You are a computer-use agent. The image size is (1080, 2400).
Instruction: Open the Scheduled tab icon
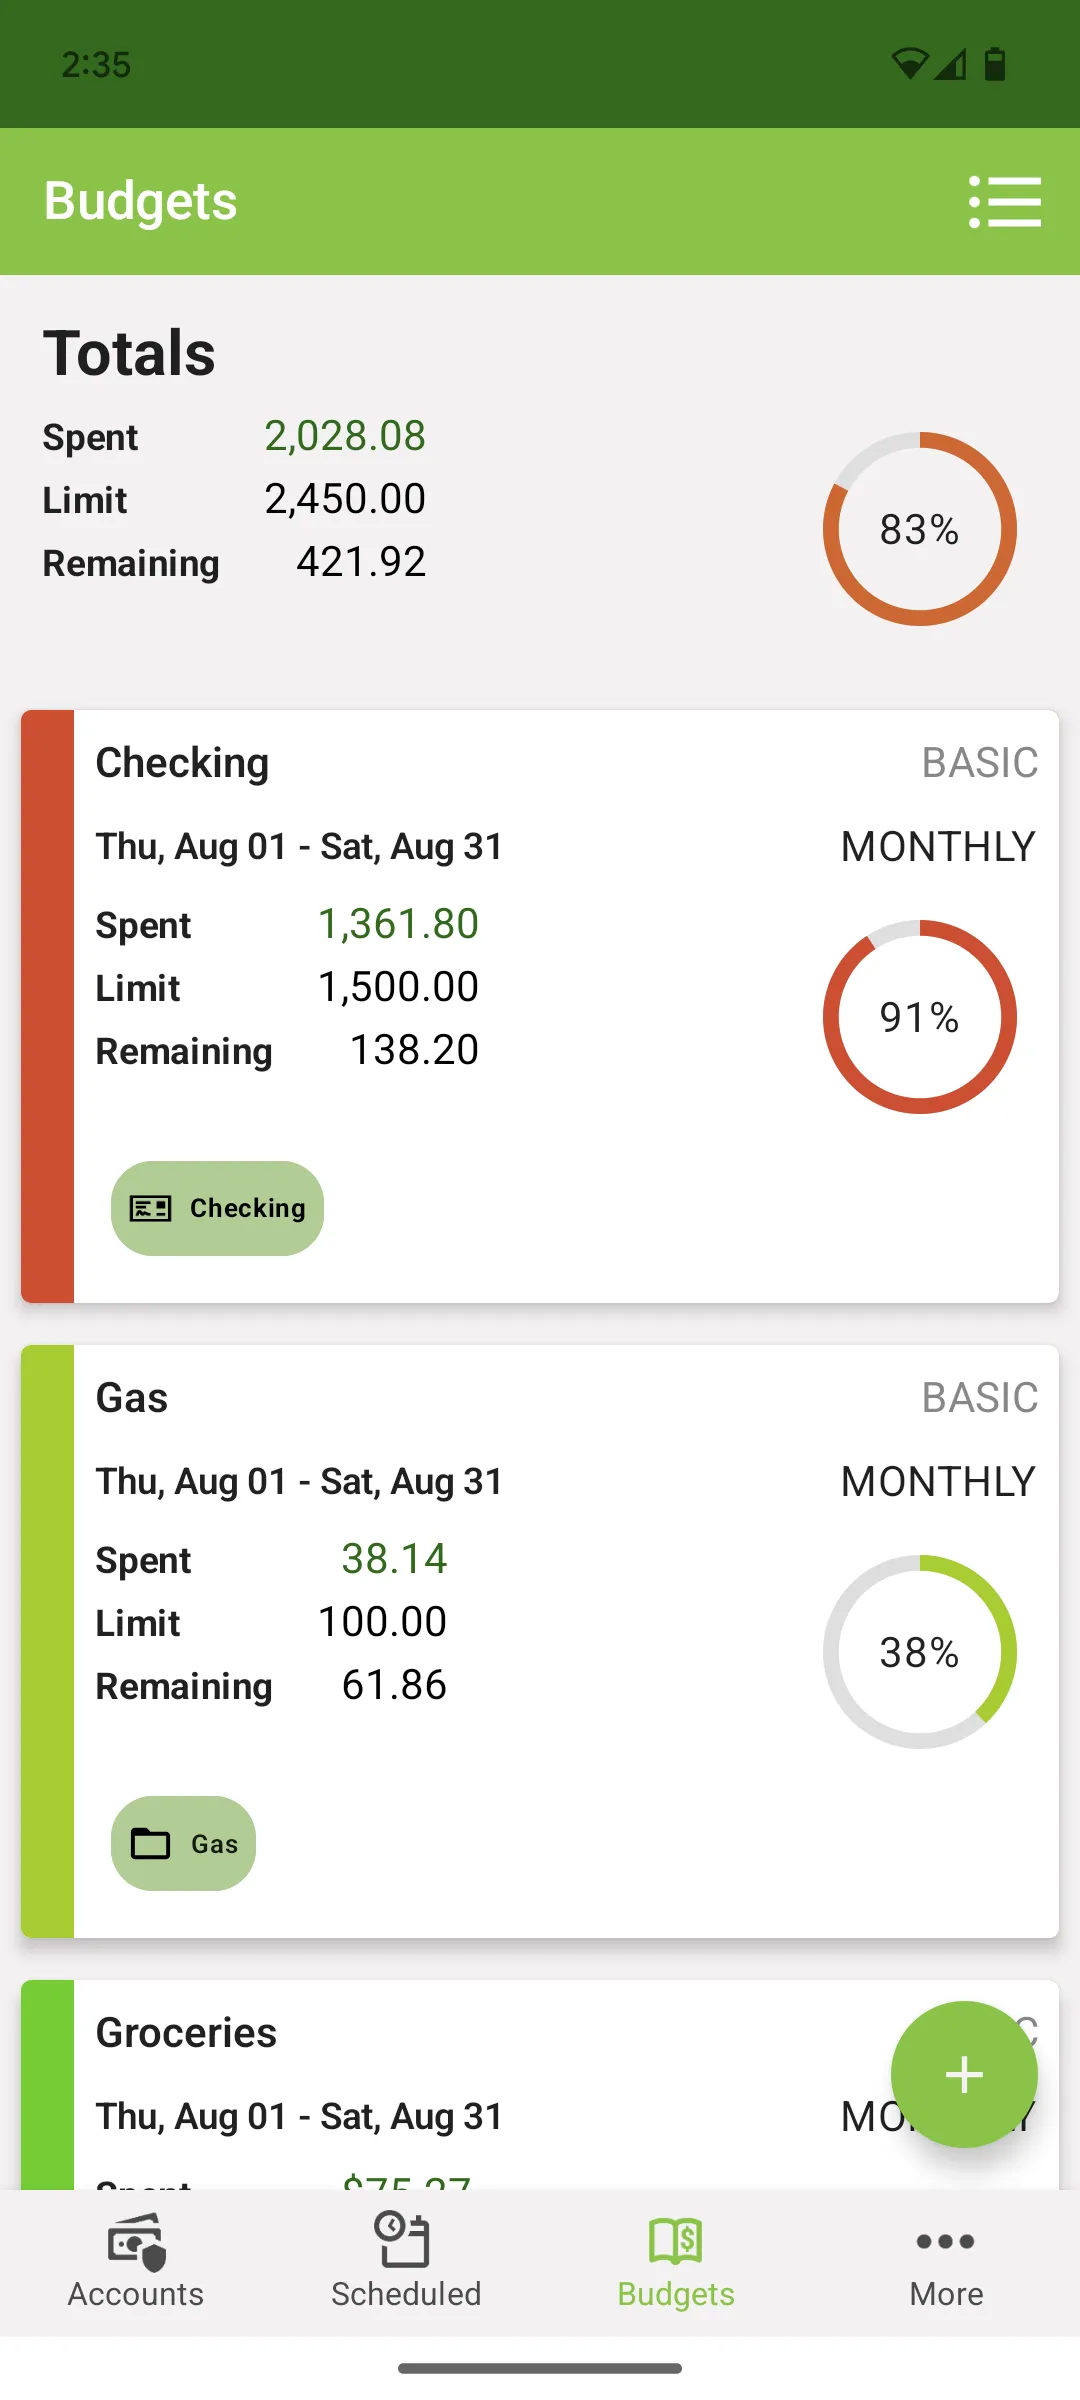(x=405, y=2241)
